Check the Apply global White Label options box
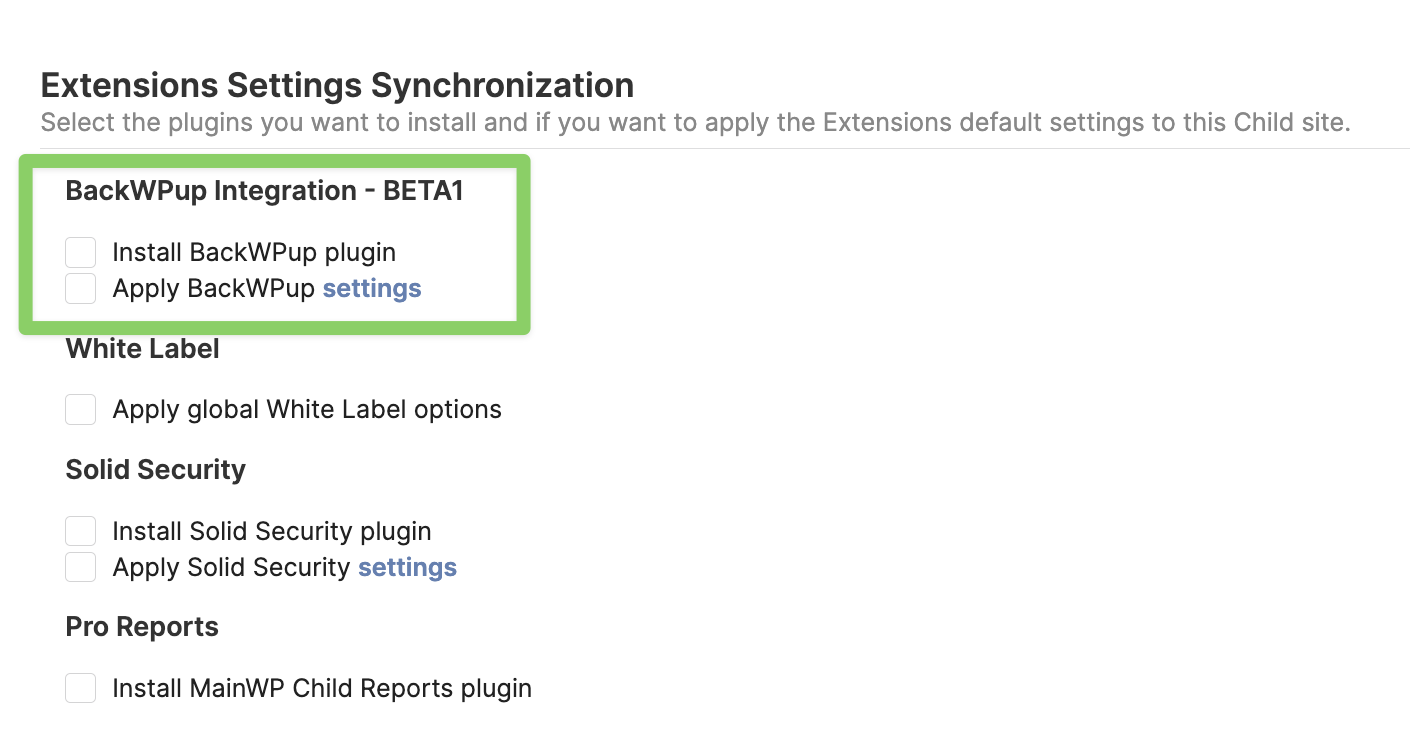Viewport: 1410px width, 750px height. (x=80, y=409)
